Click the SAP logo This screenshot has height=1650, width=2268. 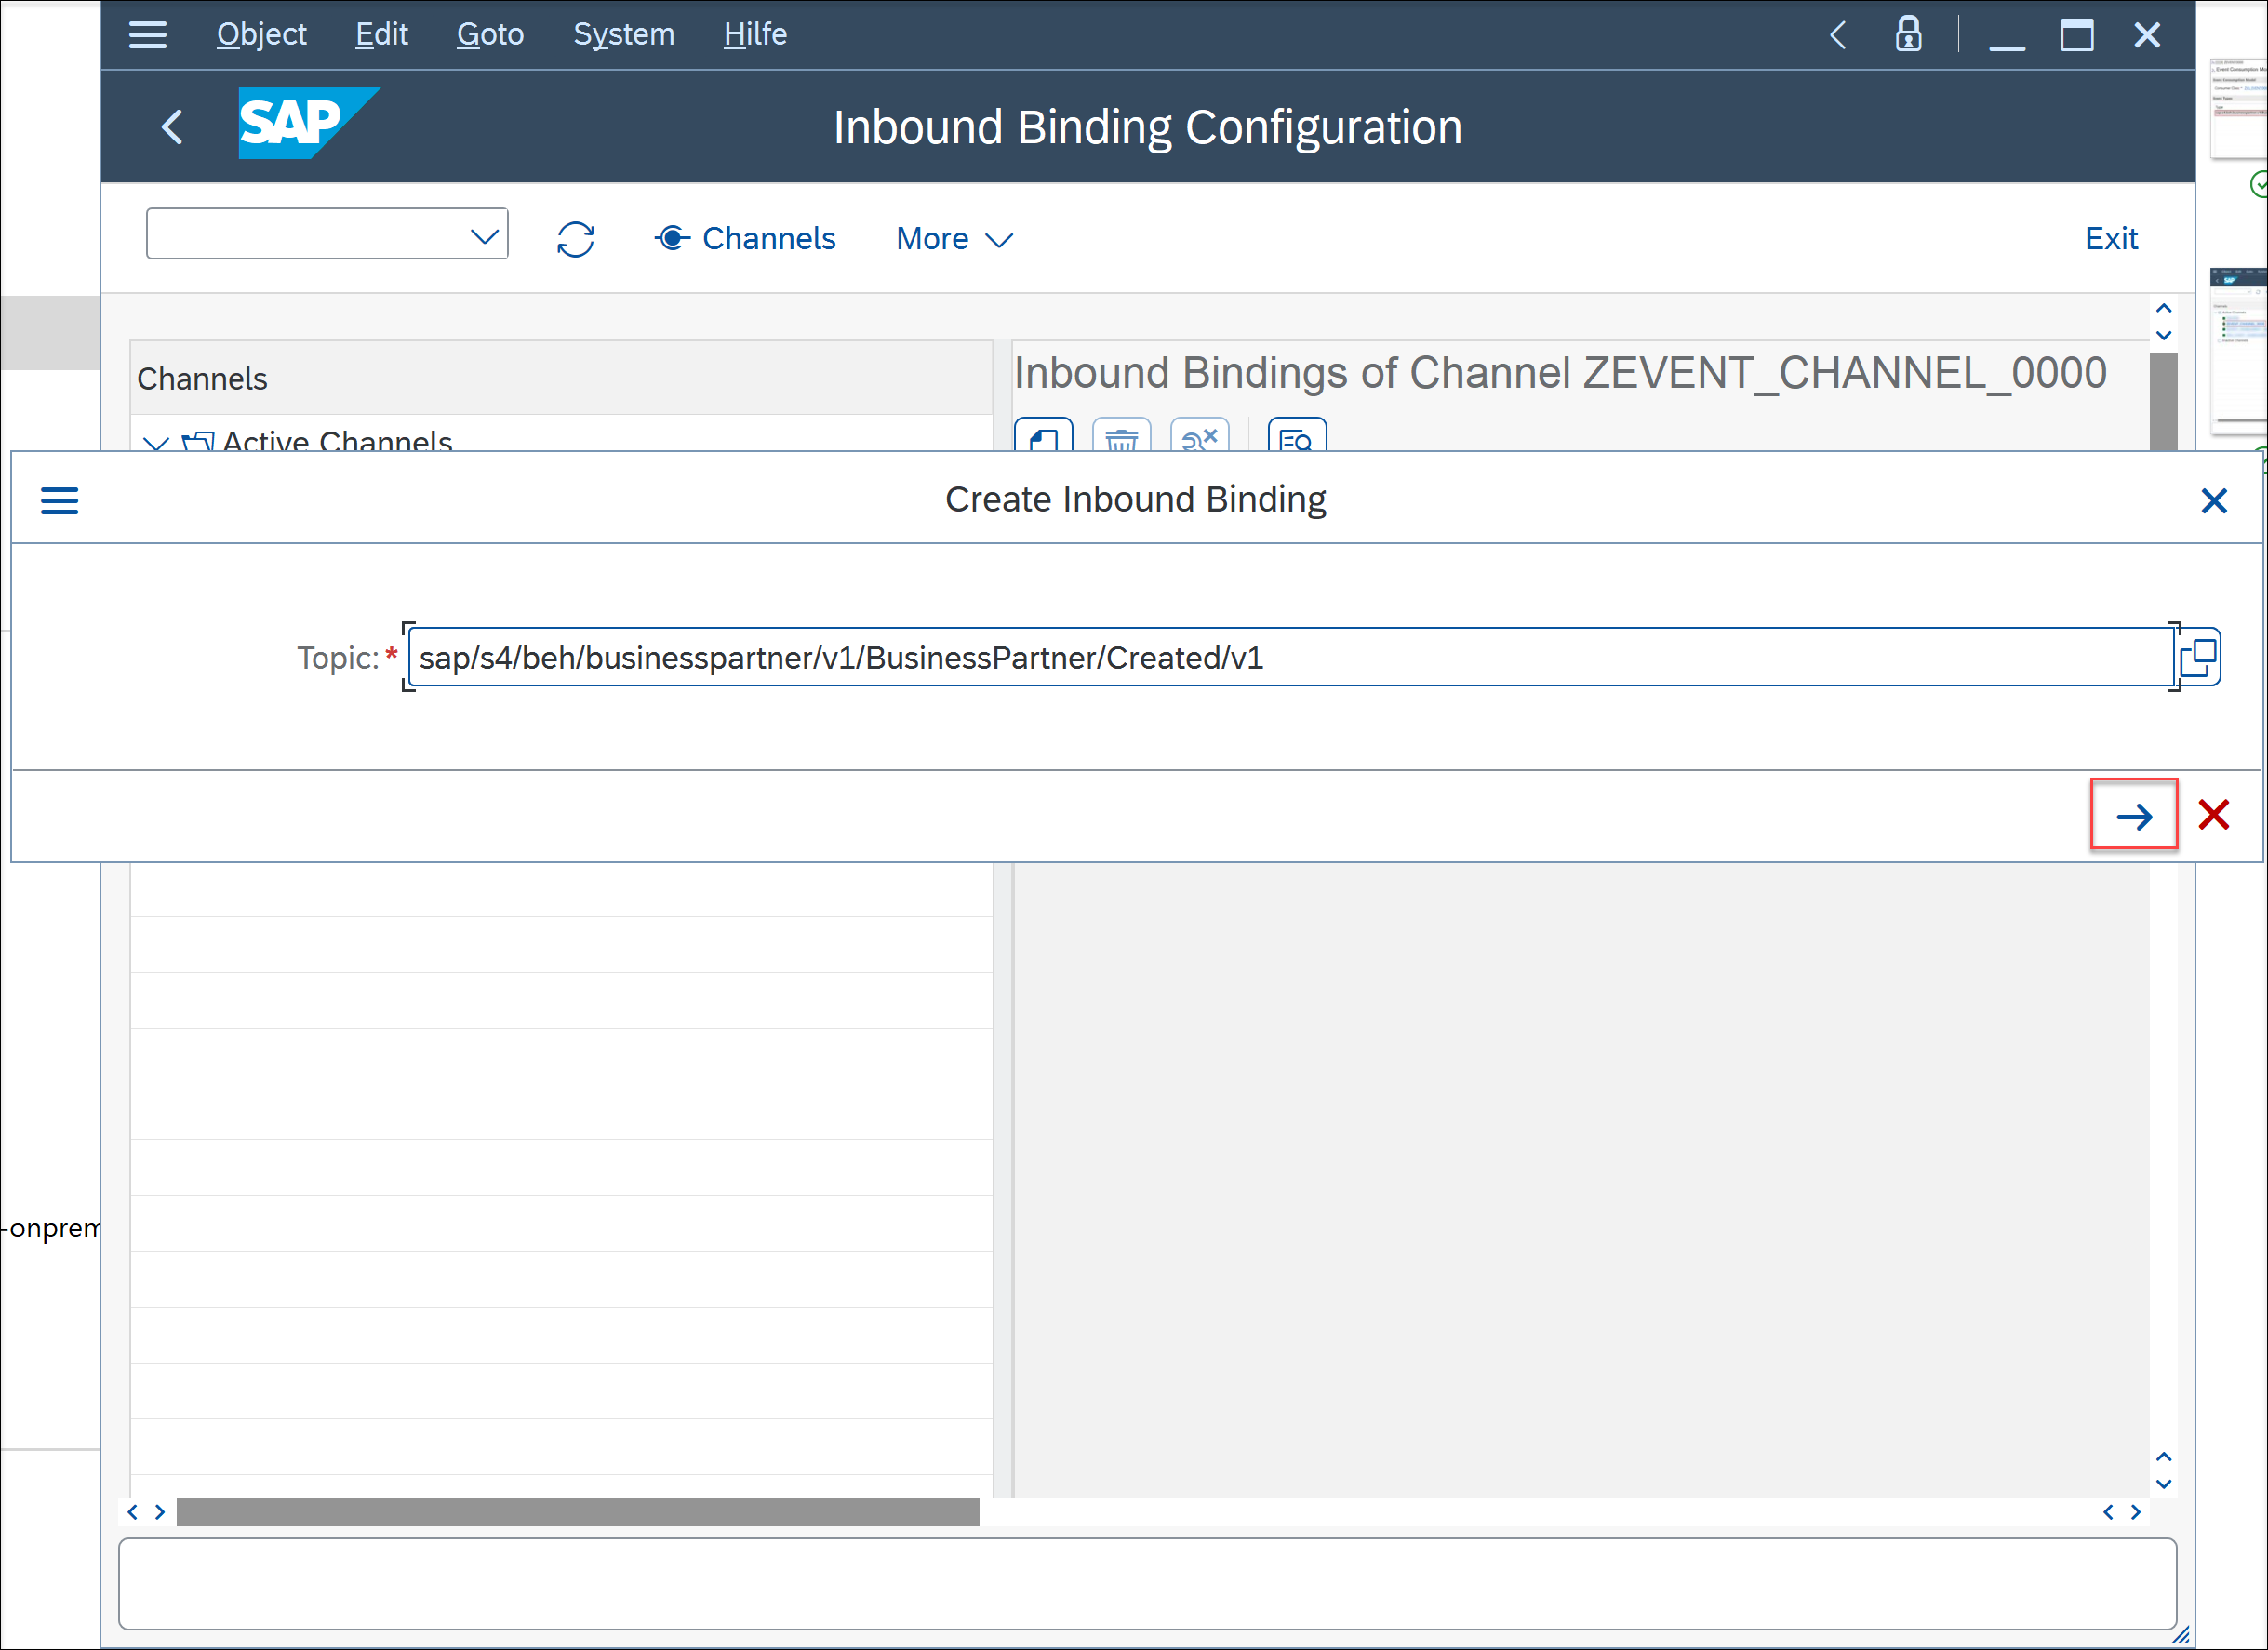coord(308,123)
